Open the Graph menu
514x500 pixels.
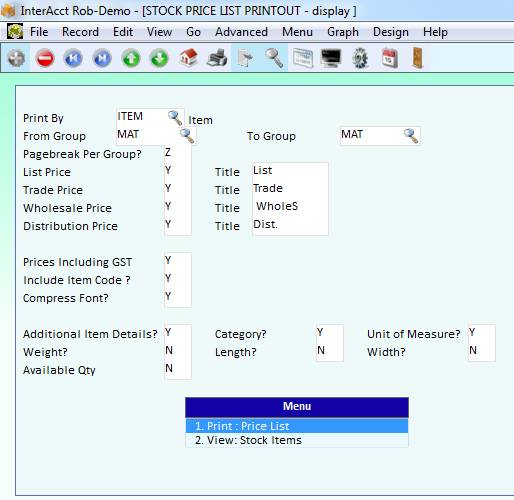pos(343,32)
